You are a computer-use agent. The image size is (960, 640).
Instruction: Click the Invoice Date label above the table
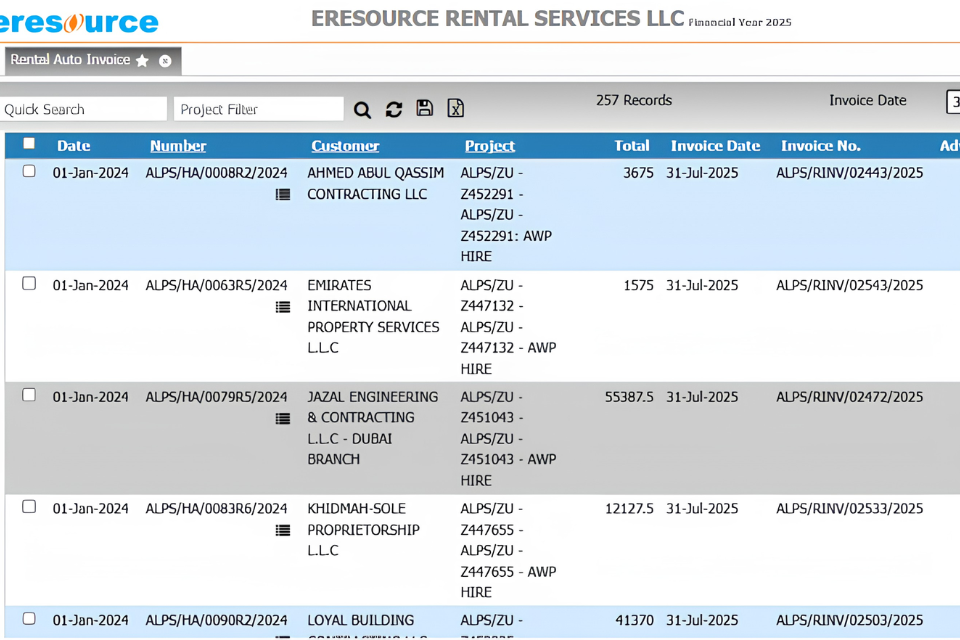(x=868, y=100)
